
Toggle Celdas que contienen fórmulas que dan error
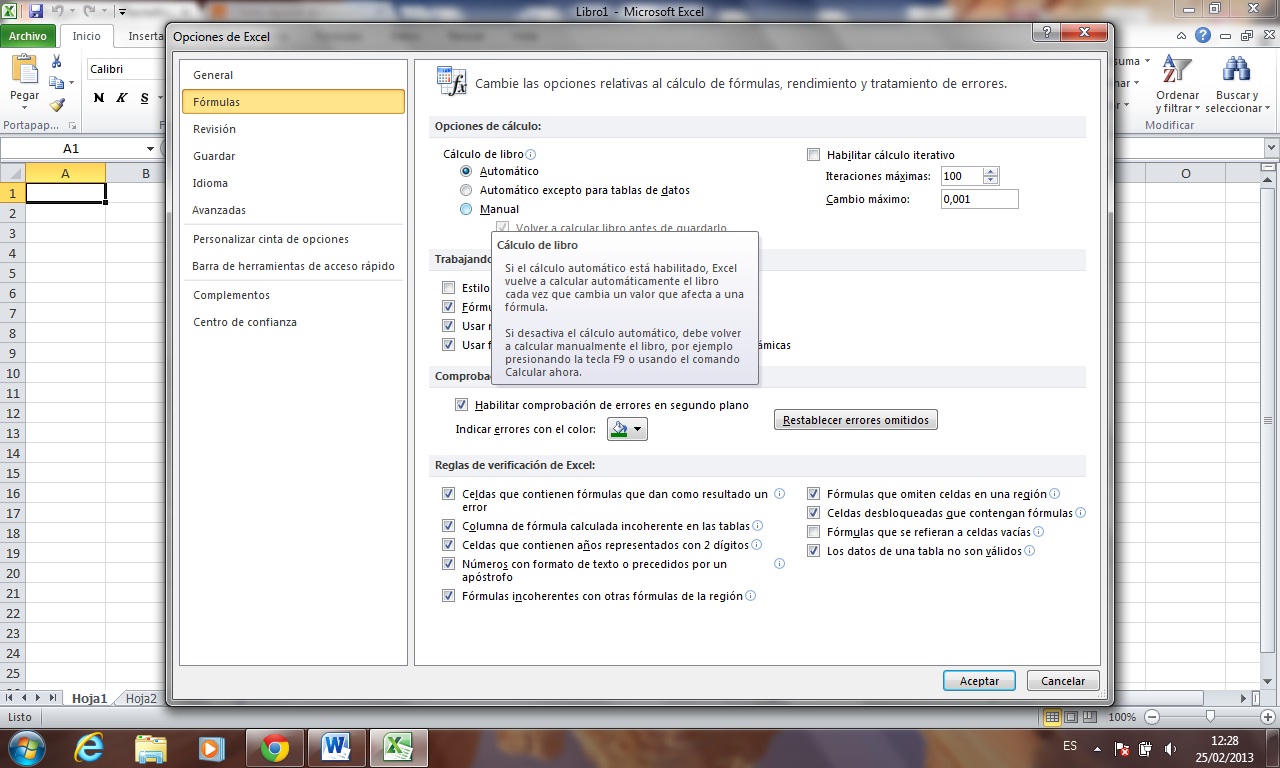[x=448, y=494]
